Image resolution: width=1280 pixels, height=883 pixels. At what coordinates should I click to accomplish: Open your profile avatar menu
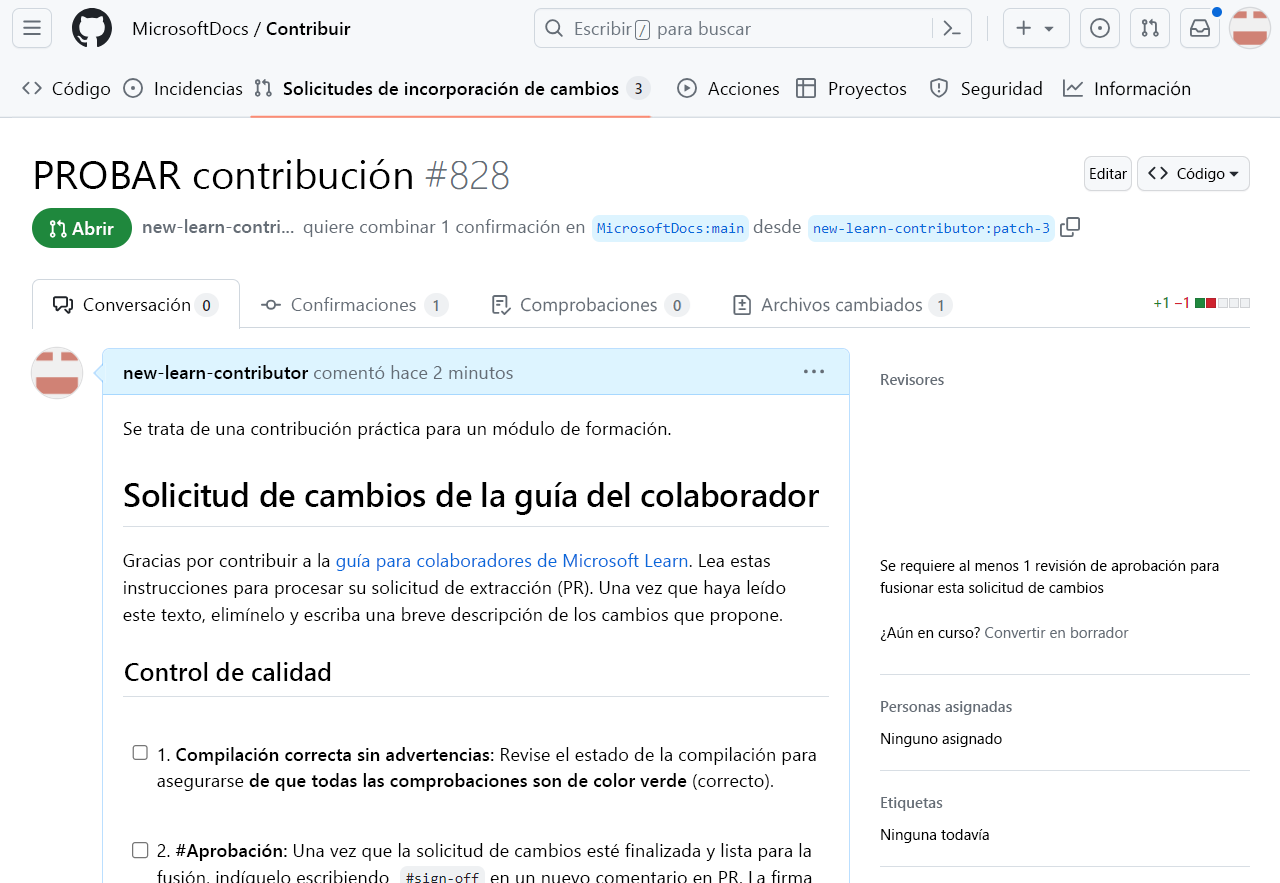point(1250,28)
